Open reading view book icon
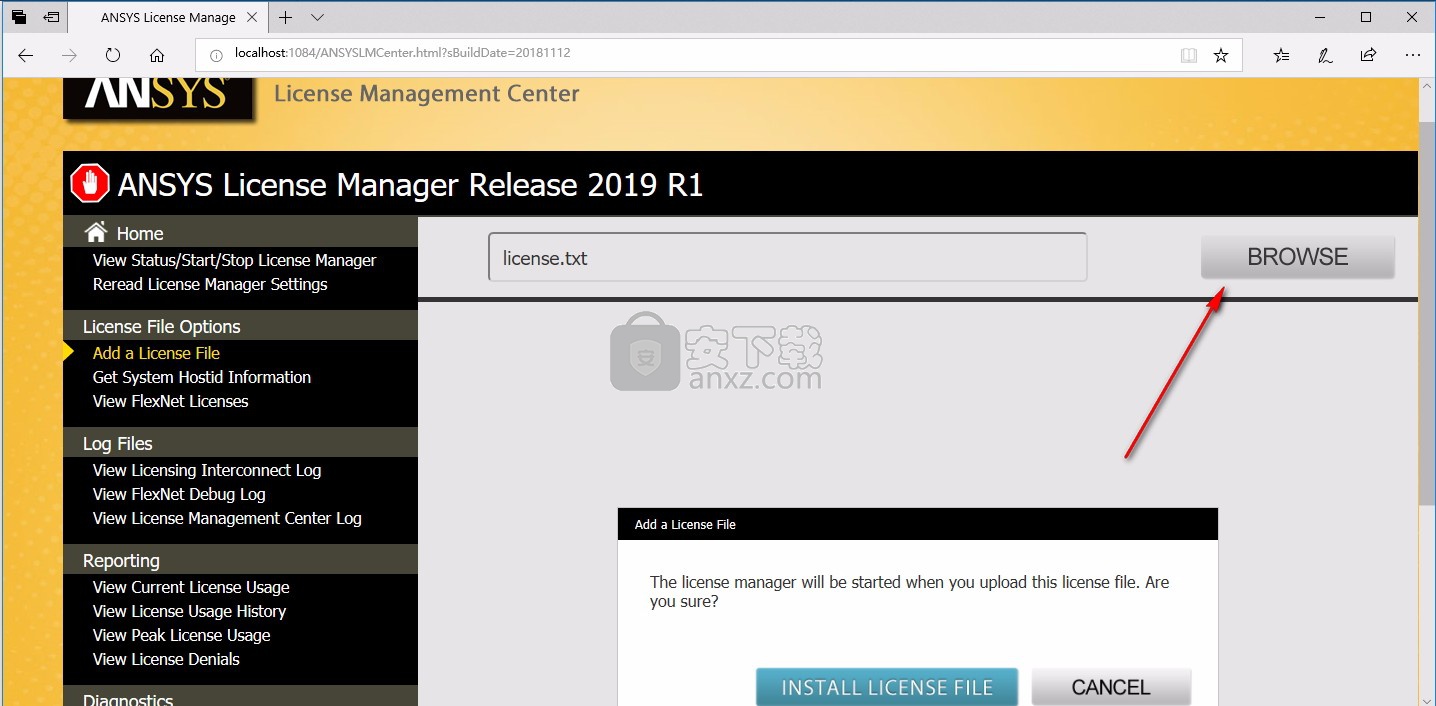The width and height of the screenshot is (1436, 706). pyautogui.click(x=1188, y=55)
